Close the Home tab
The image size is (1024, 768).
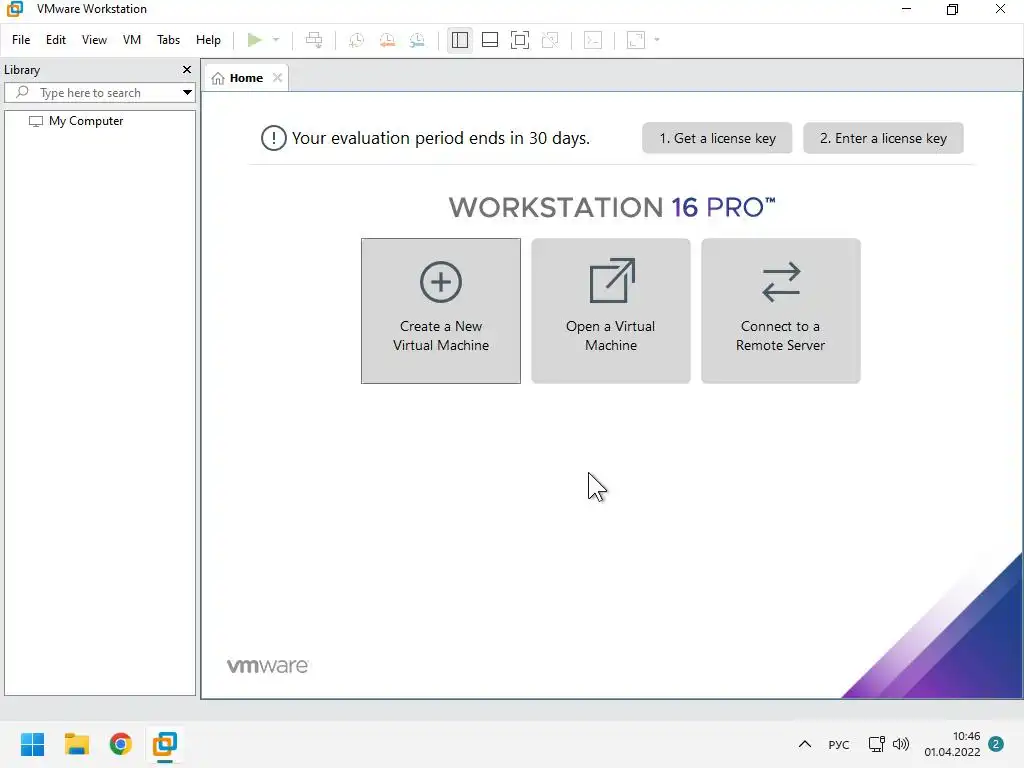(x=278, y=78)
